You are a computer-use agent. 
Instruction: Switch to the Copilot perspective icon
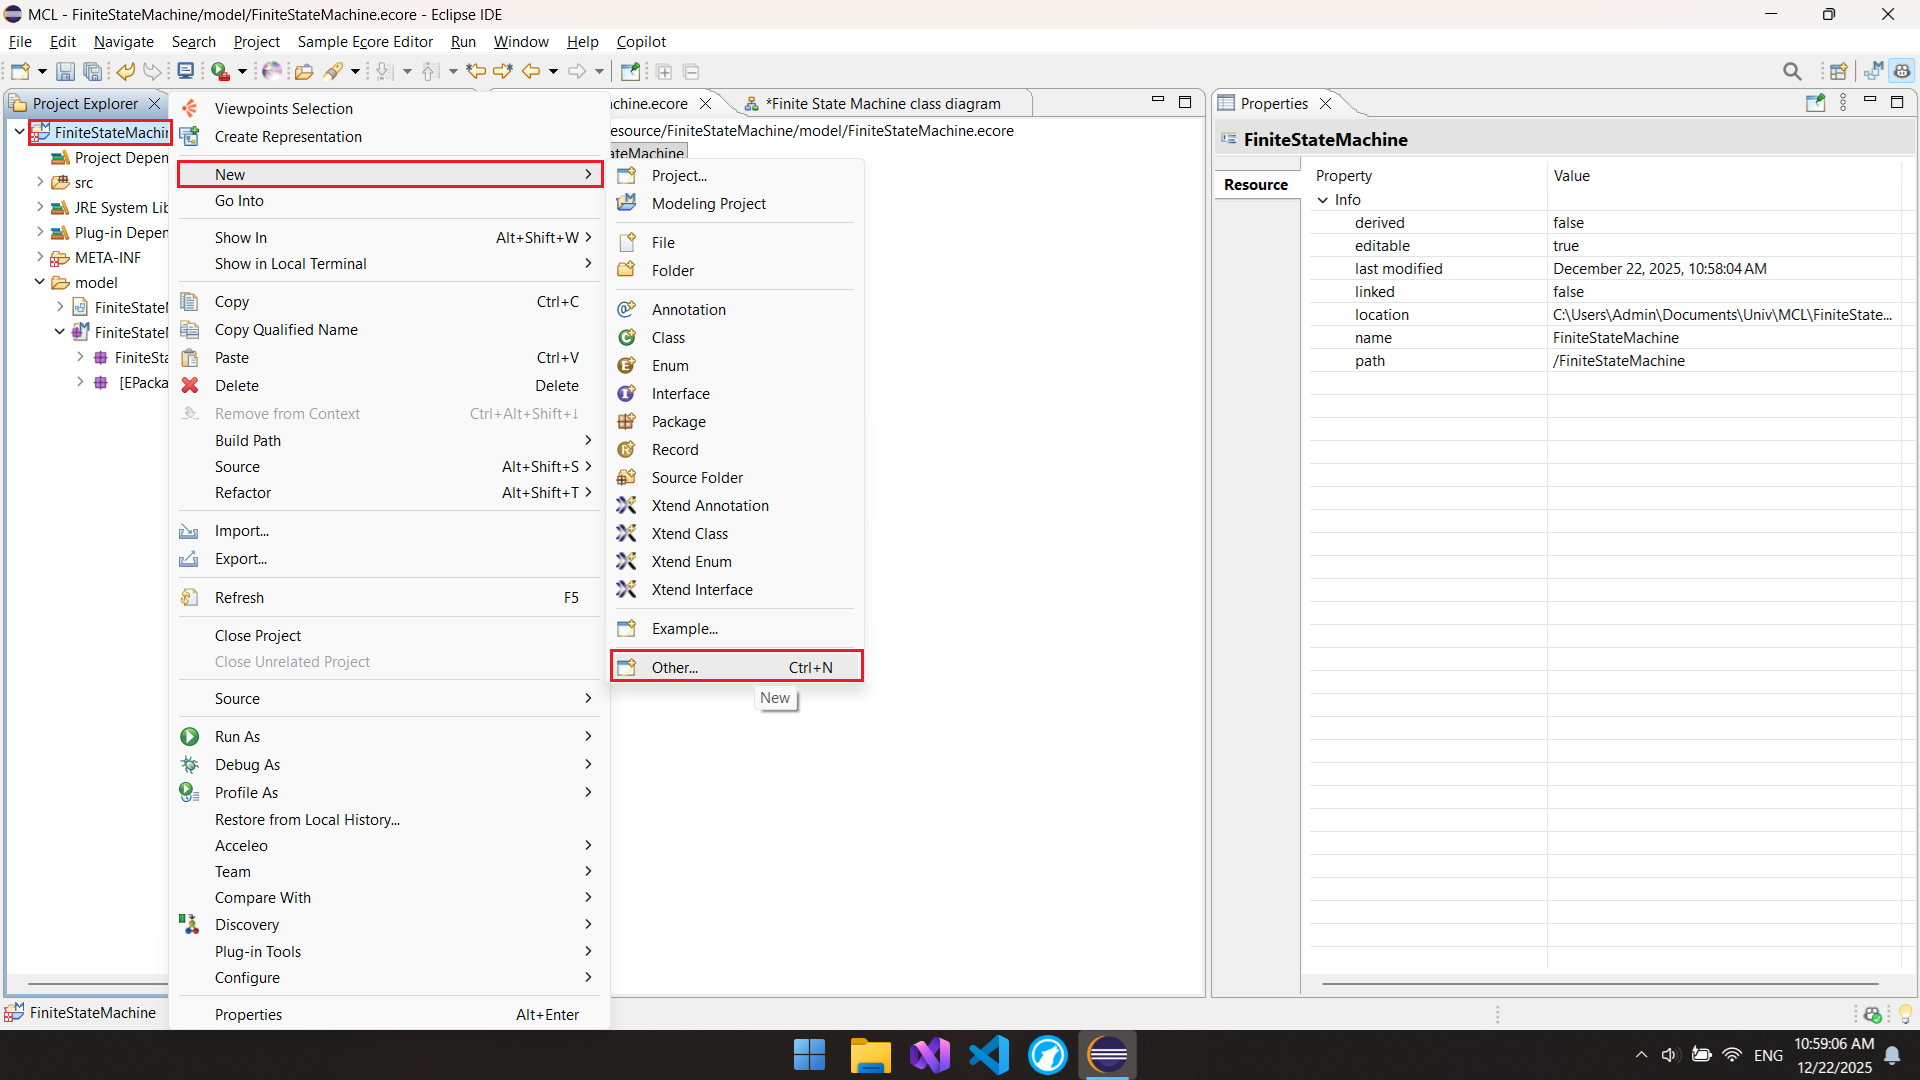[x=1902, y=71]
